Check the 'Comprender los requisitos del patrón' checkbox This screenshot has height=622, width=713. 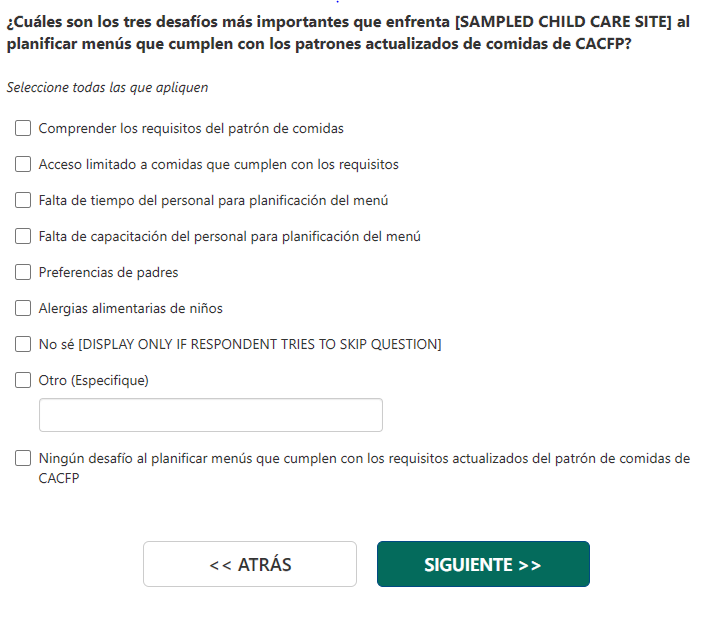tap(23, 128)
